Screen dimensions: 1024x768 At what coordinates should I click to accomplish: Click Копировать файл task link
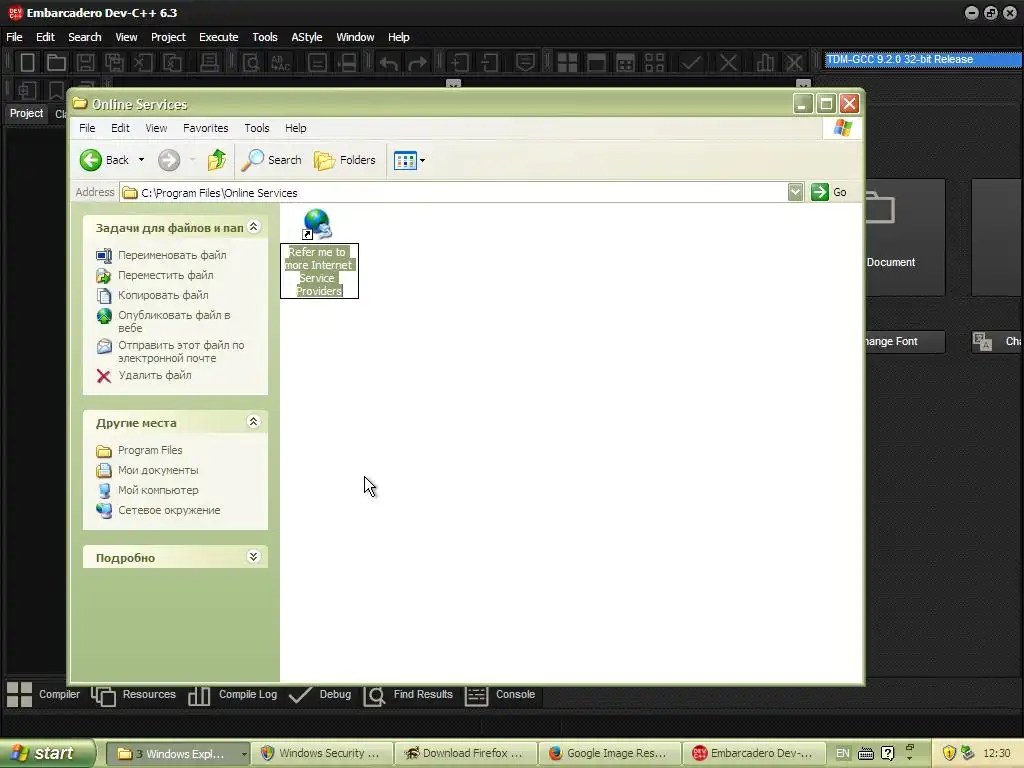(163, 295)
